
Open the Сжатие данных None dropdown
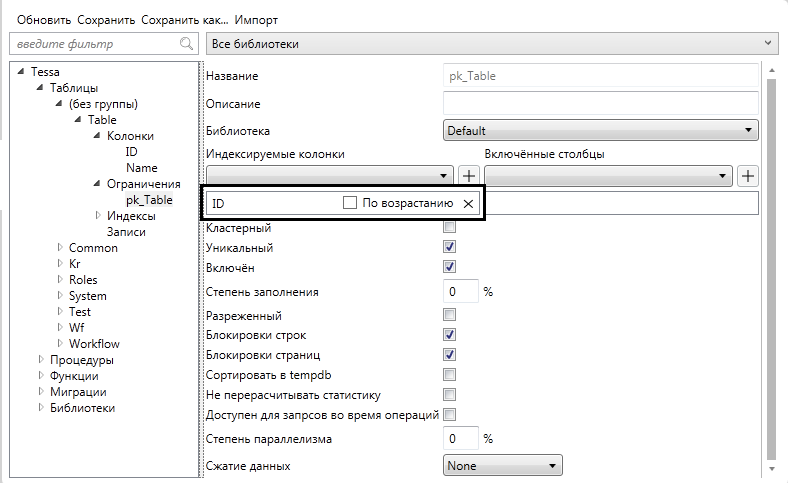click(503, 465)
